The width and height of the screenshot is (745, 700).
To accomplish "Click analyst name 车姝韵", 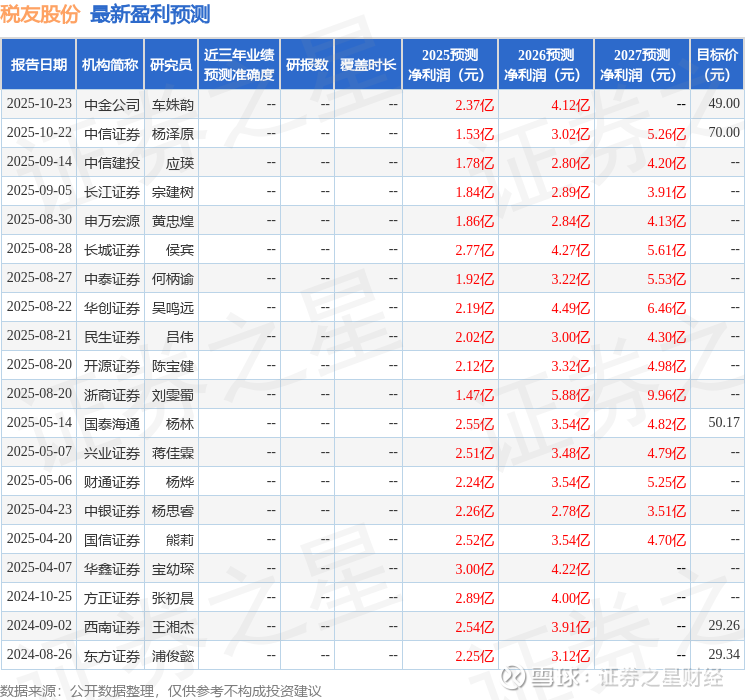I will pos(173,105).
